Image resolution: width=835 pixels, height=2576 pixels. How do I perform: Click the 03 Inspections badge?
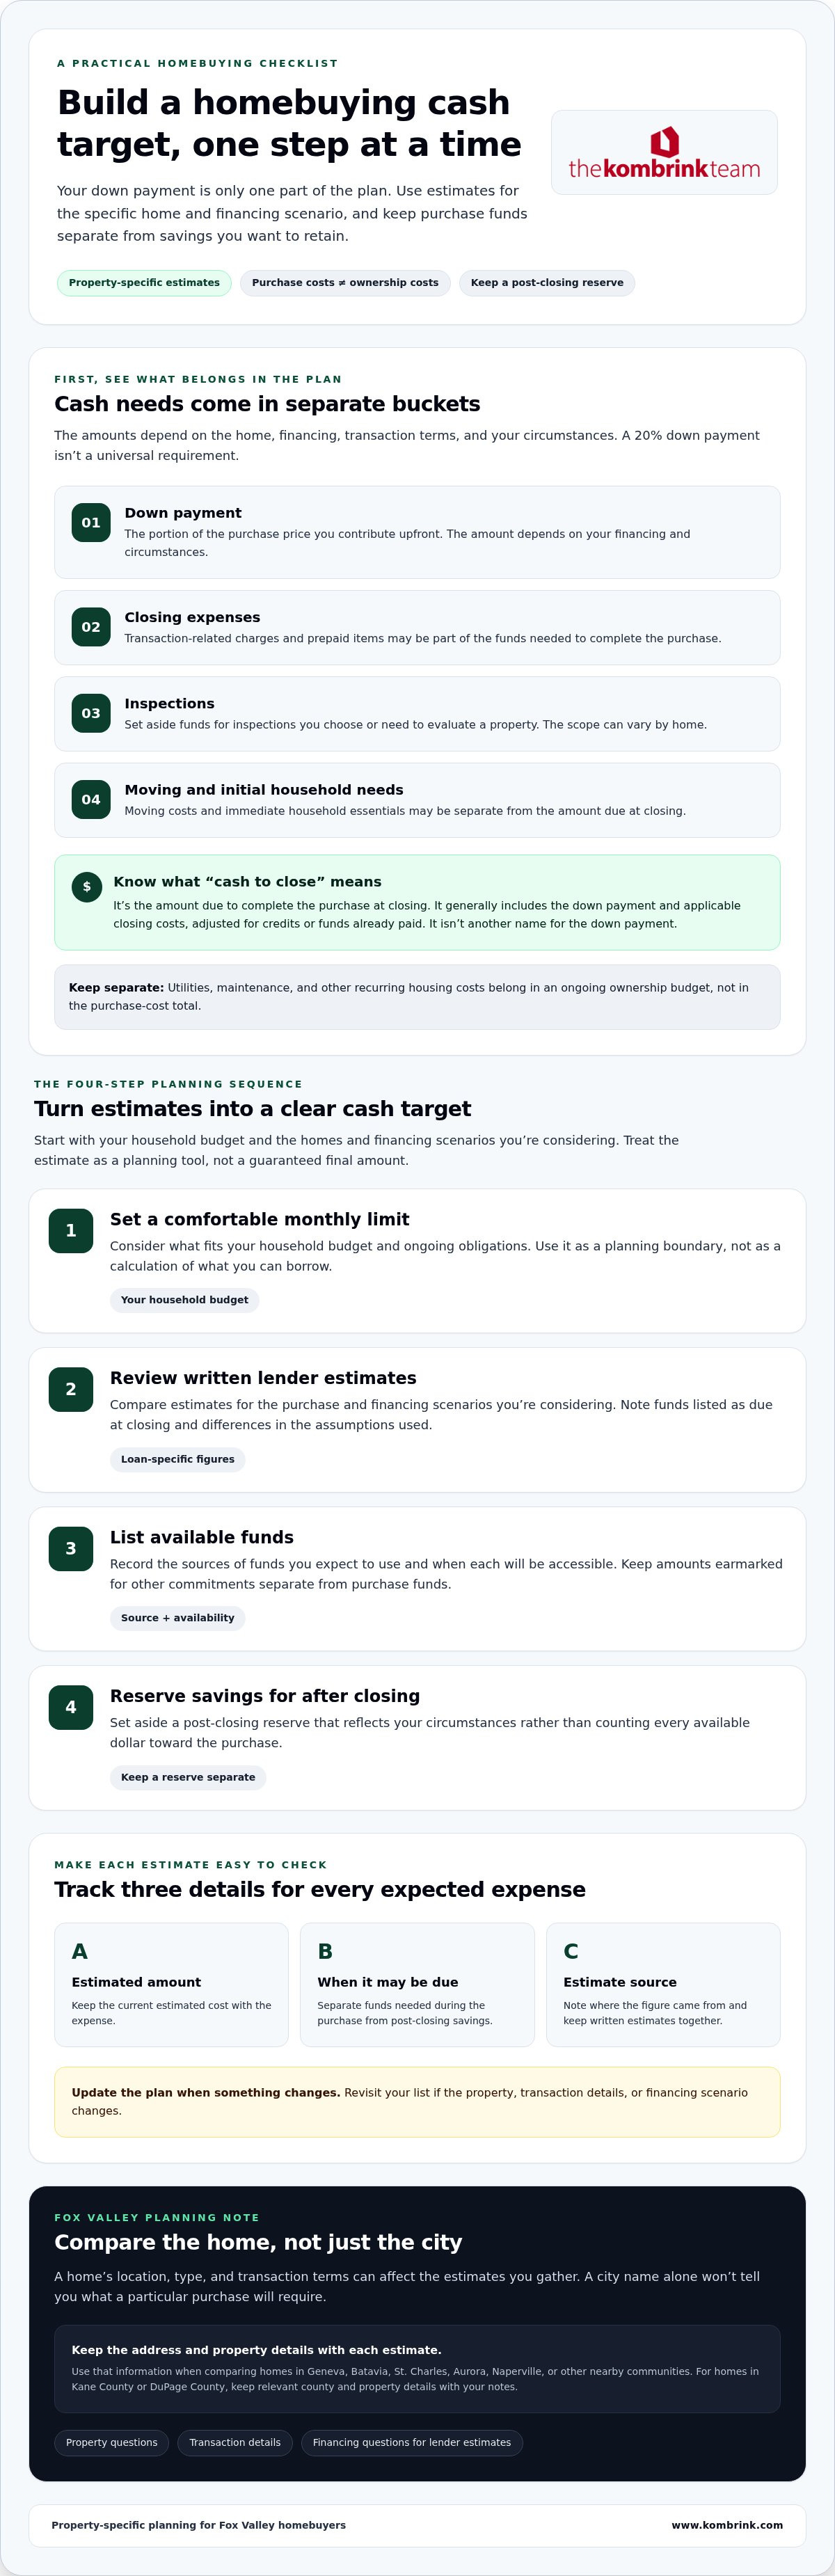(x=91, y=713)
